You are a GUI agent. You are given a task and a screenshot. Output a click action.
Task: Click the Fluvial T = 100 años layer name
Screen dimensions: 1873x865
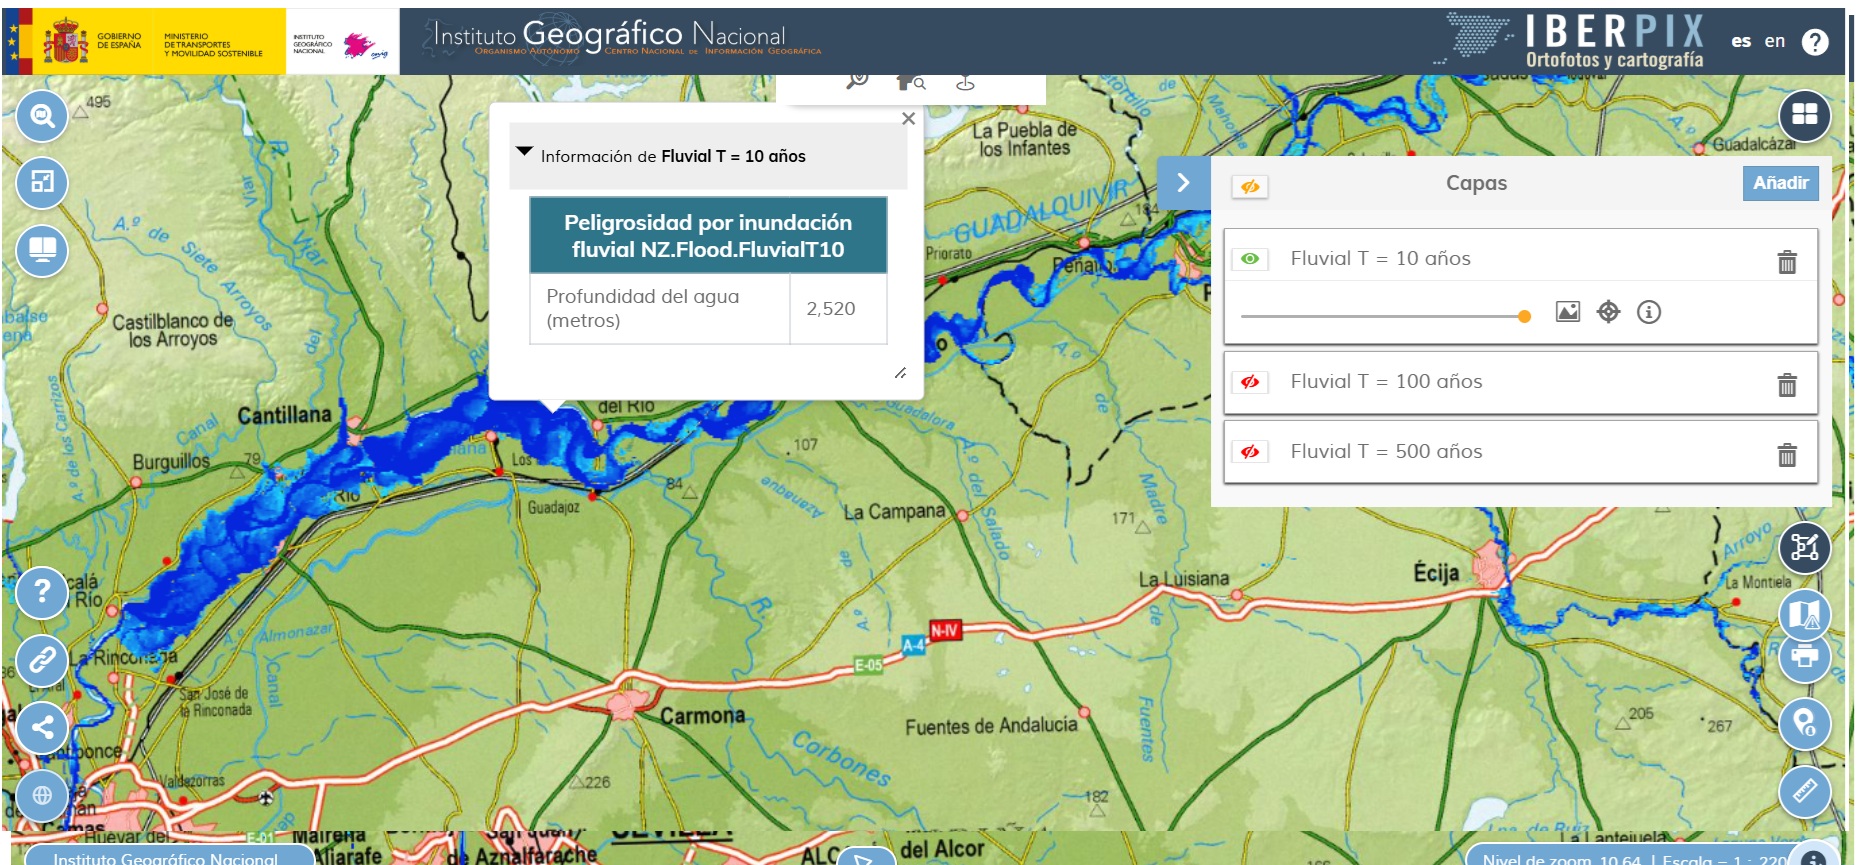tap(1386, 381)
